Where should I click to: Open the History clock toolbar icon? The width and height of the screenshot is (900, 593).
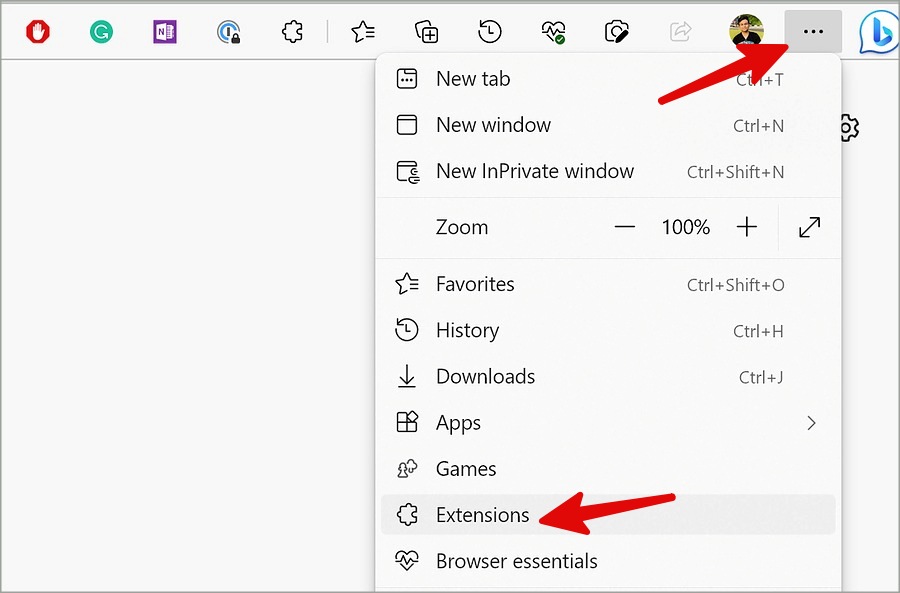click(490, 32)
